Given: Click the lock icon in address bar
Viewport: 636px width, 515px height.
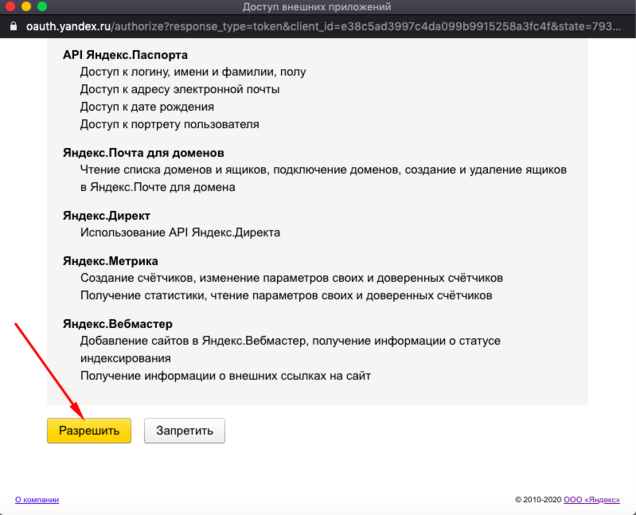Looking at the screenshot, I should click(13, 26).
